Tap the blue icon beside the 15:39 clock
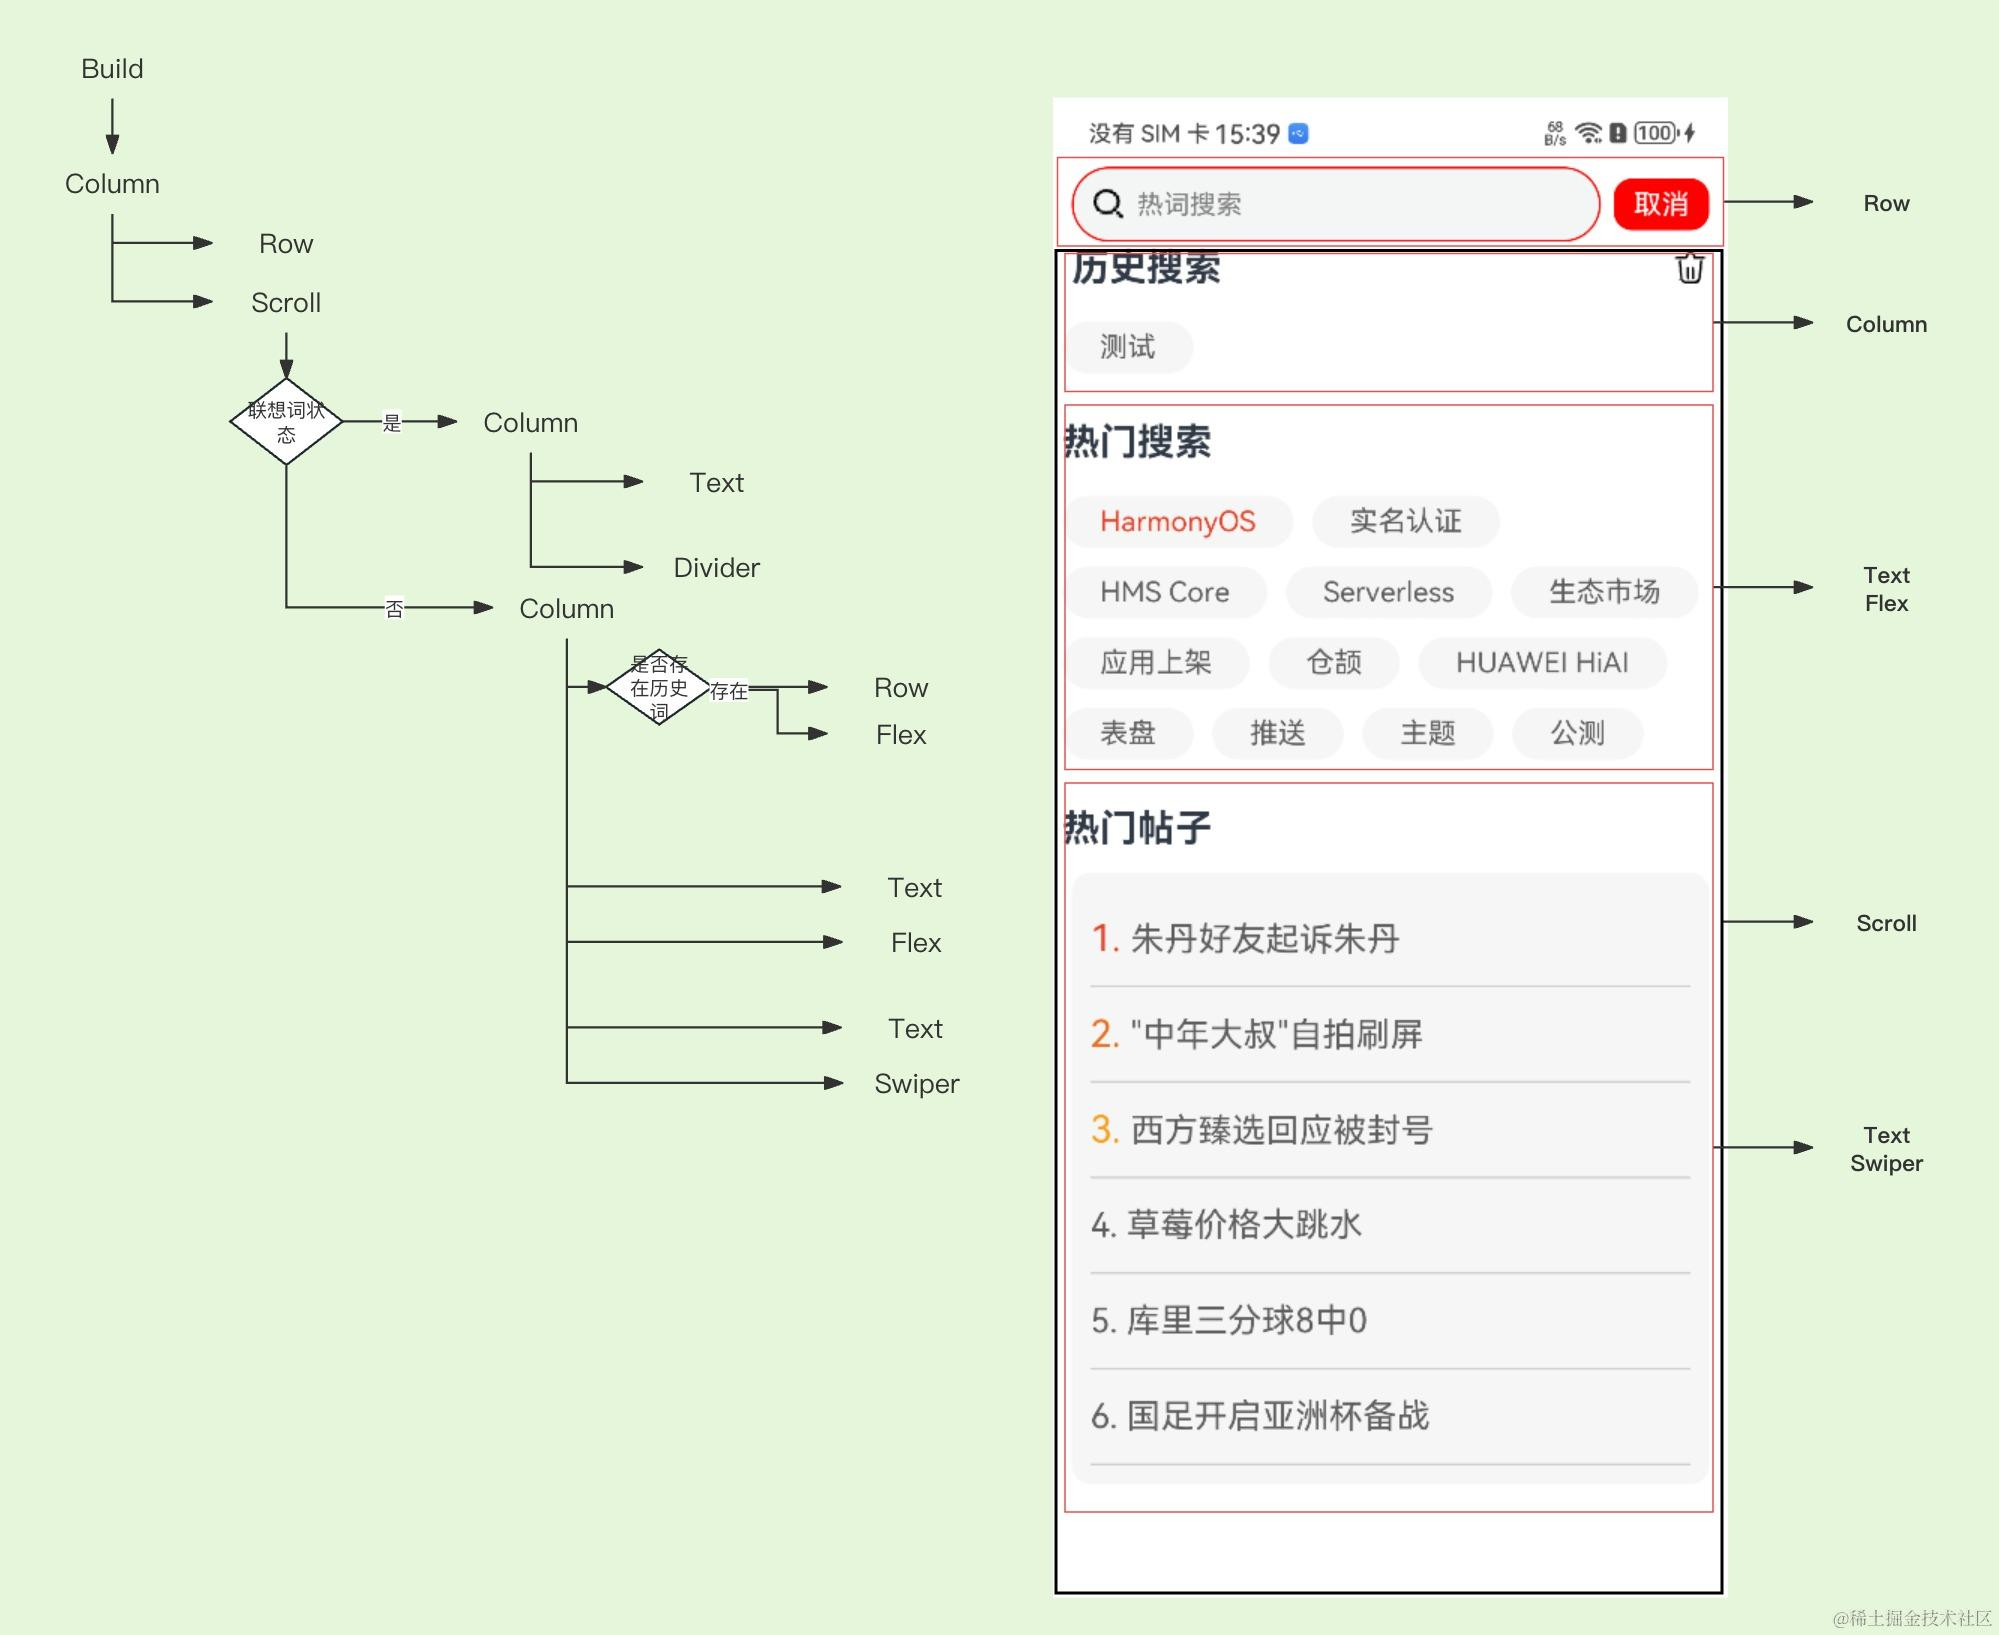Viewport: 1999px width, 1635px height. [x=1298, y=134]
